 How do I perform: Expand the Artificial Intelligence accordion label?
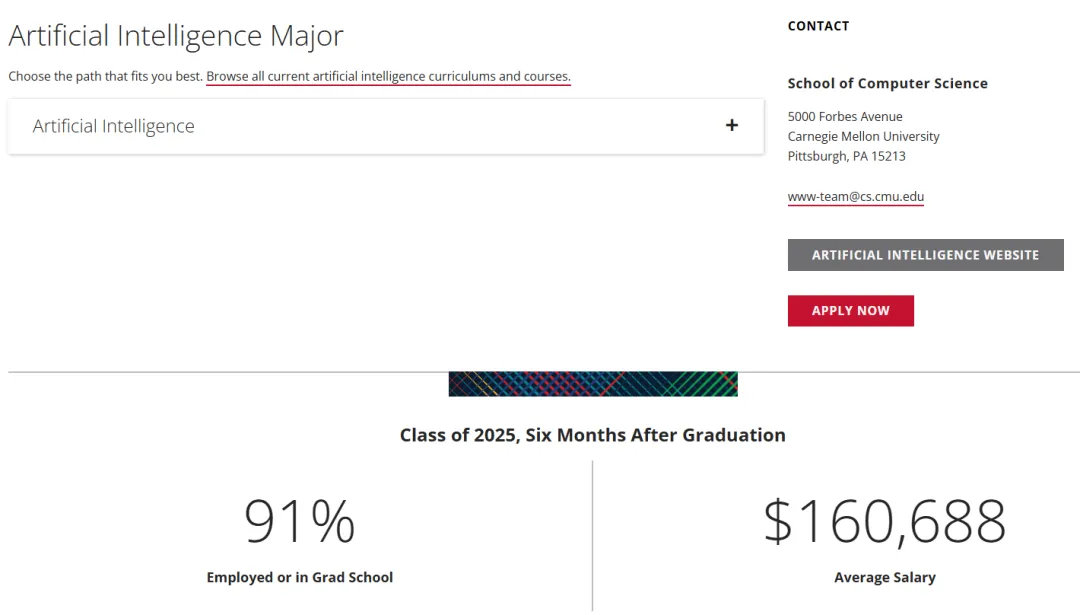[114, 126]
